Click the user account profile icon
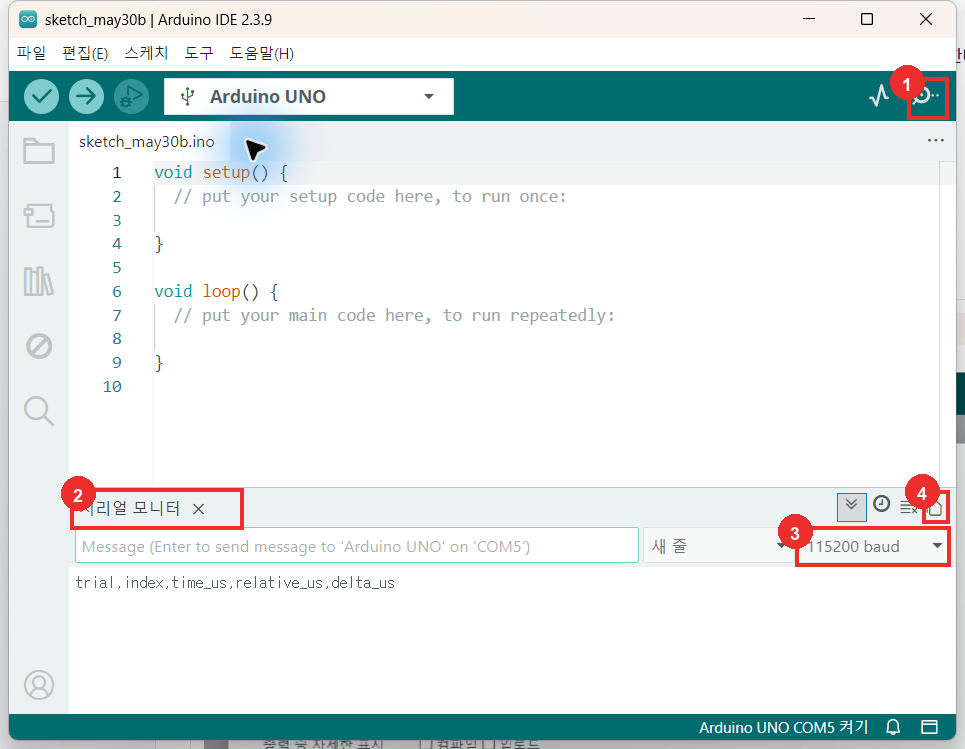Viewport: 965px width, 749px height. [x=39, y=684]
